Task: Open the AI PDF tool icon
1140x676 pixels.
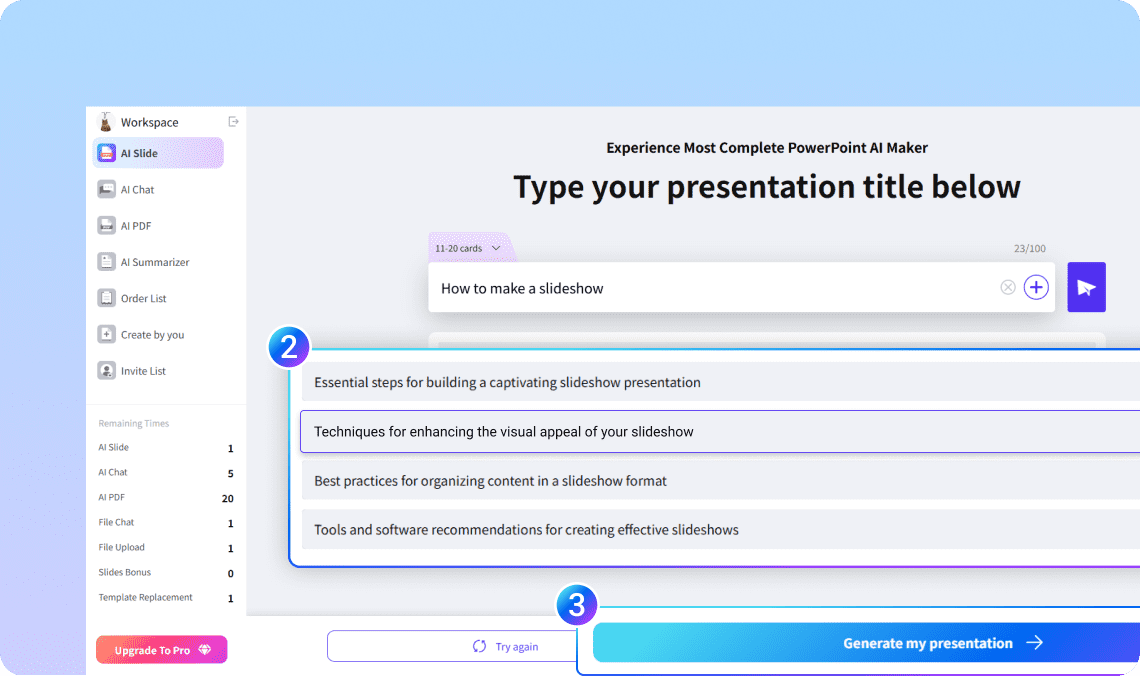Action: point(106,226)
